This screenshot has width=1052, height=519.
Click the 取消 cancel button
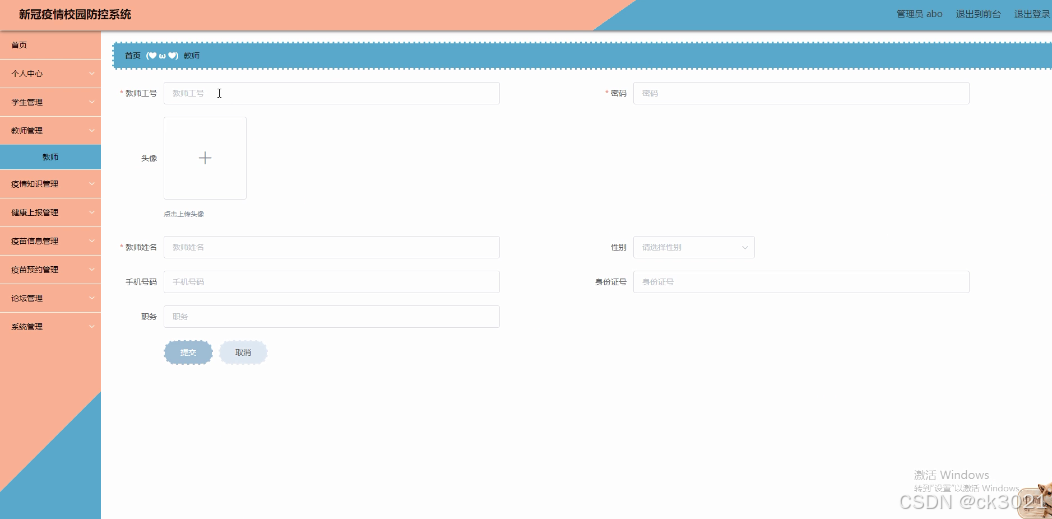tap(243, 353)
